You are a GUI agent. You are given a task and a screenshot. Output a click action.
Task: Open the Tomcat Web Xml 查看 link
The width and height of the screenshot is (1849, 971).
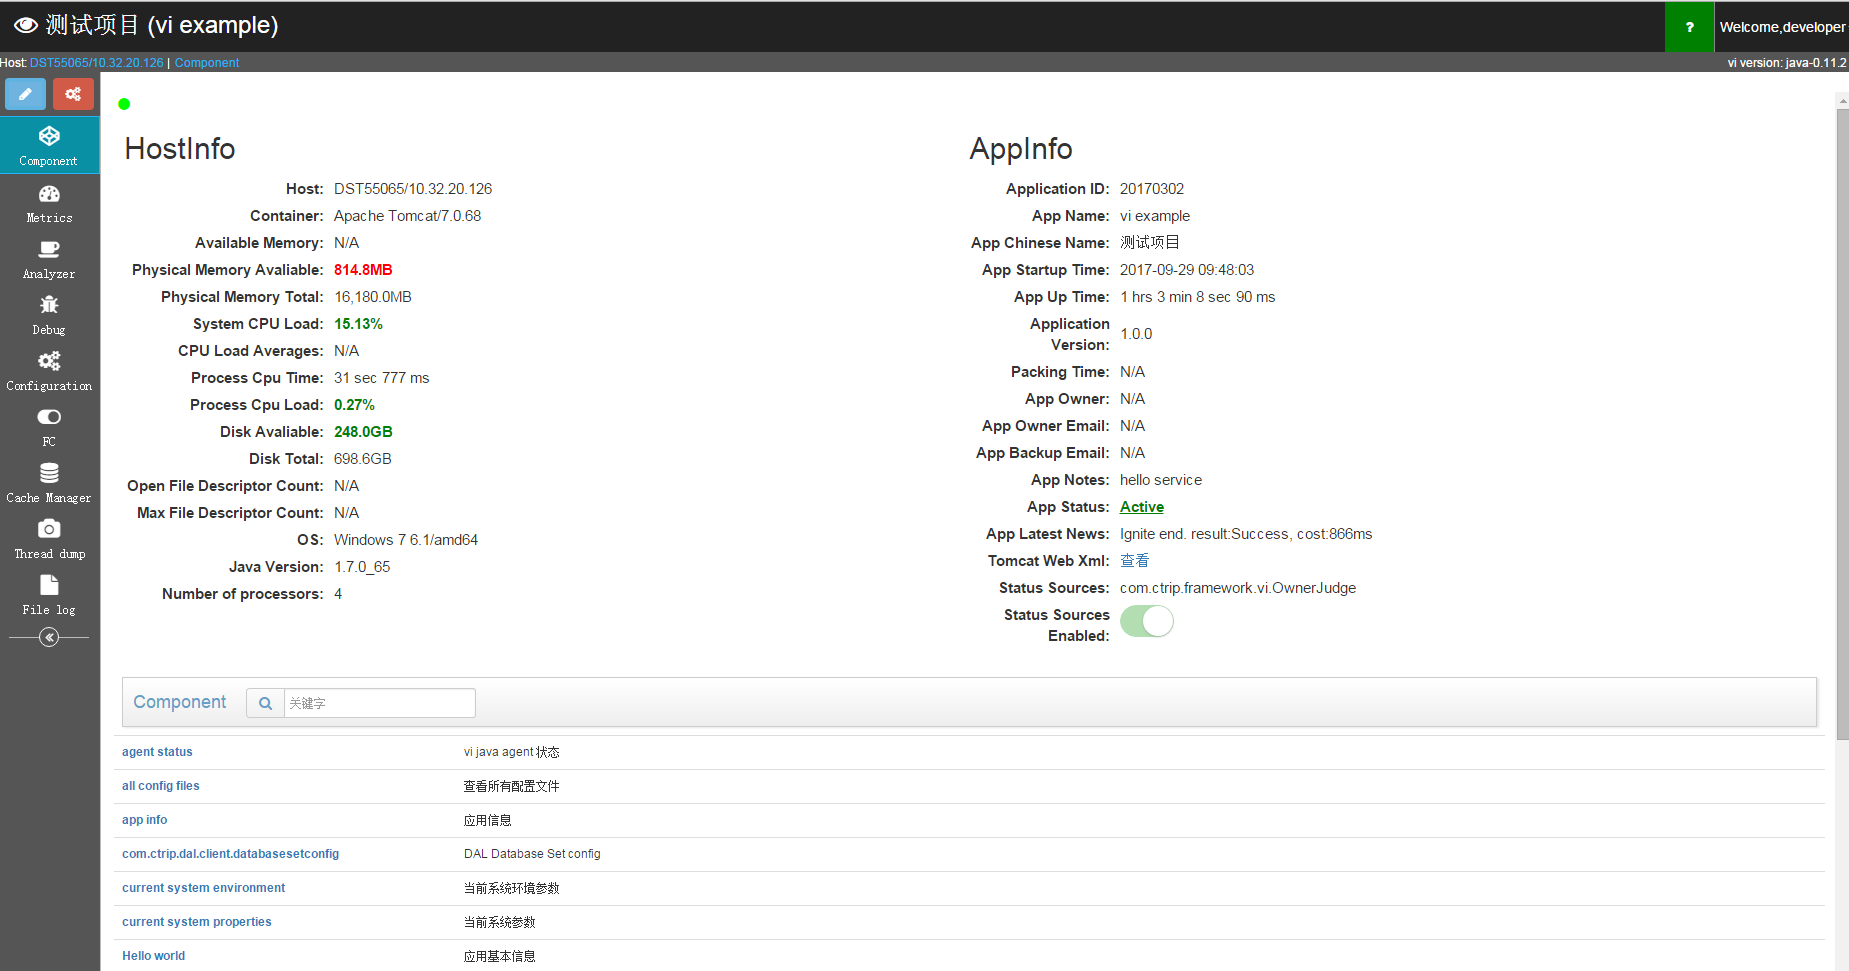(1134, 561)
